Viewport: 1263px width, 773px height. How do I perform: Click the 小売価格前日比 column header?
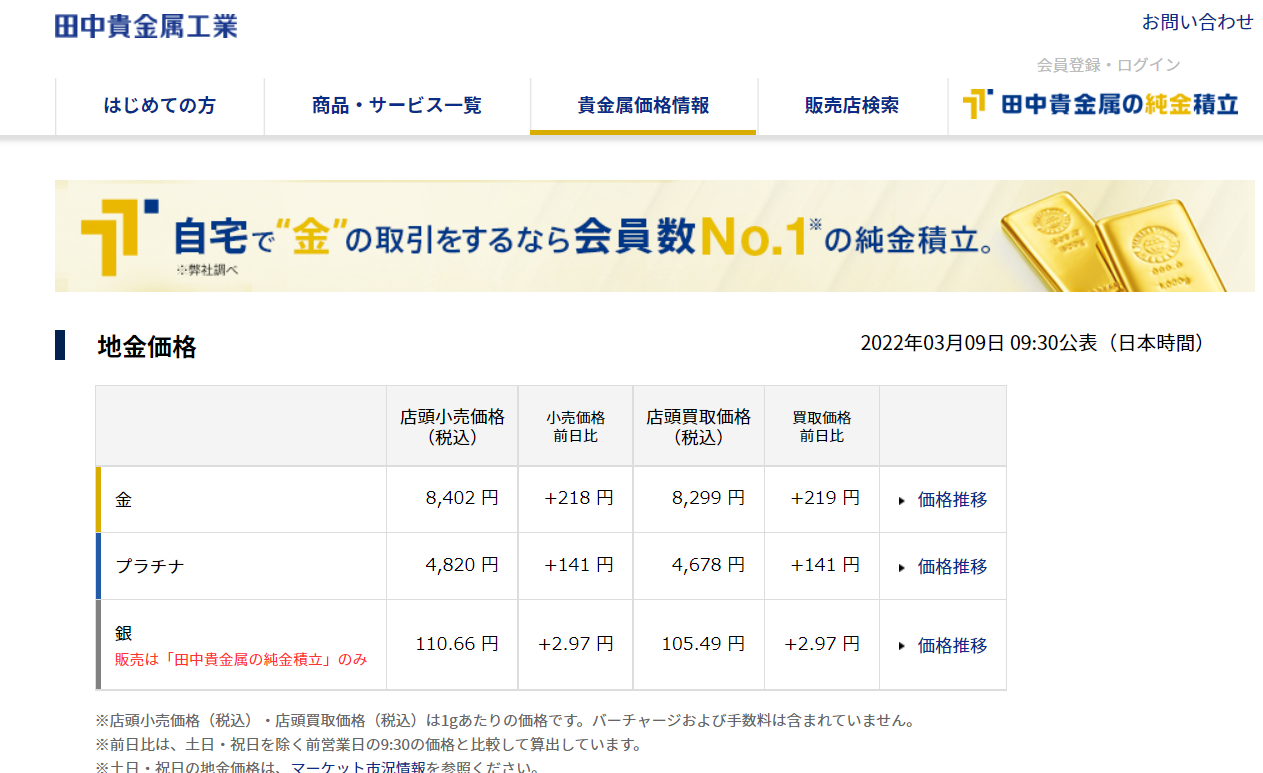pos(575,427)
